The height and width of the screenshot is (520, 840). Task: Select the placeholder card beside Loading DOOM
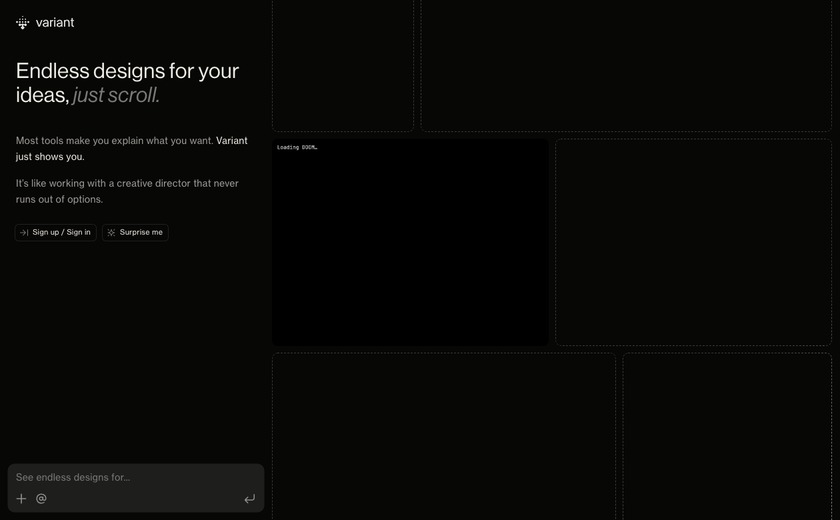click(x=694, y=242)
